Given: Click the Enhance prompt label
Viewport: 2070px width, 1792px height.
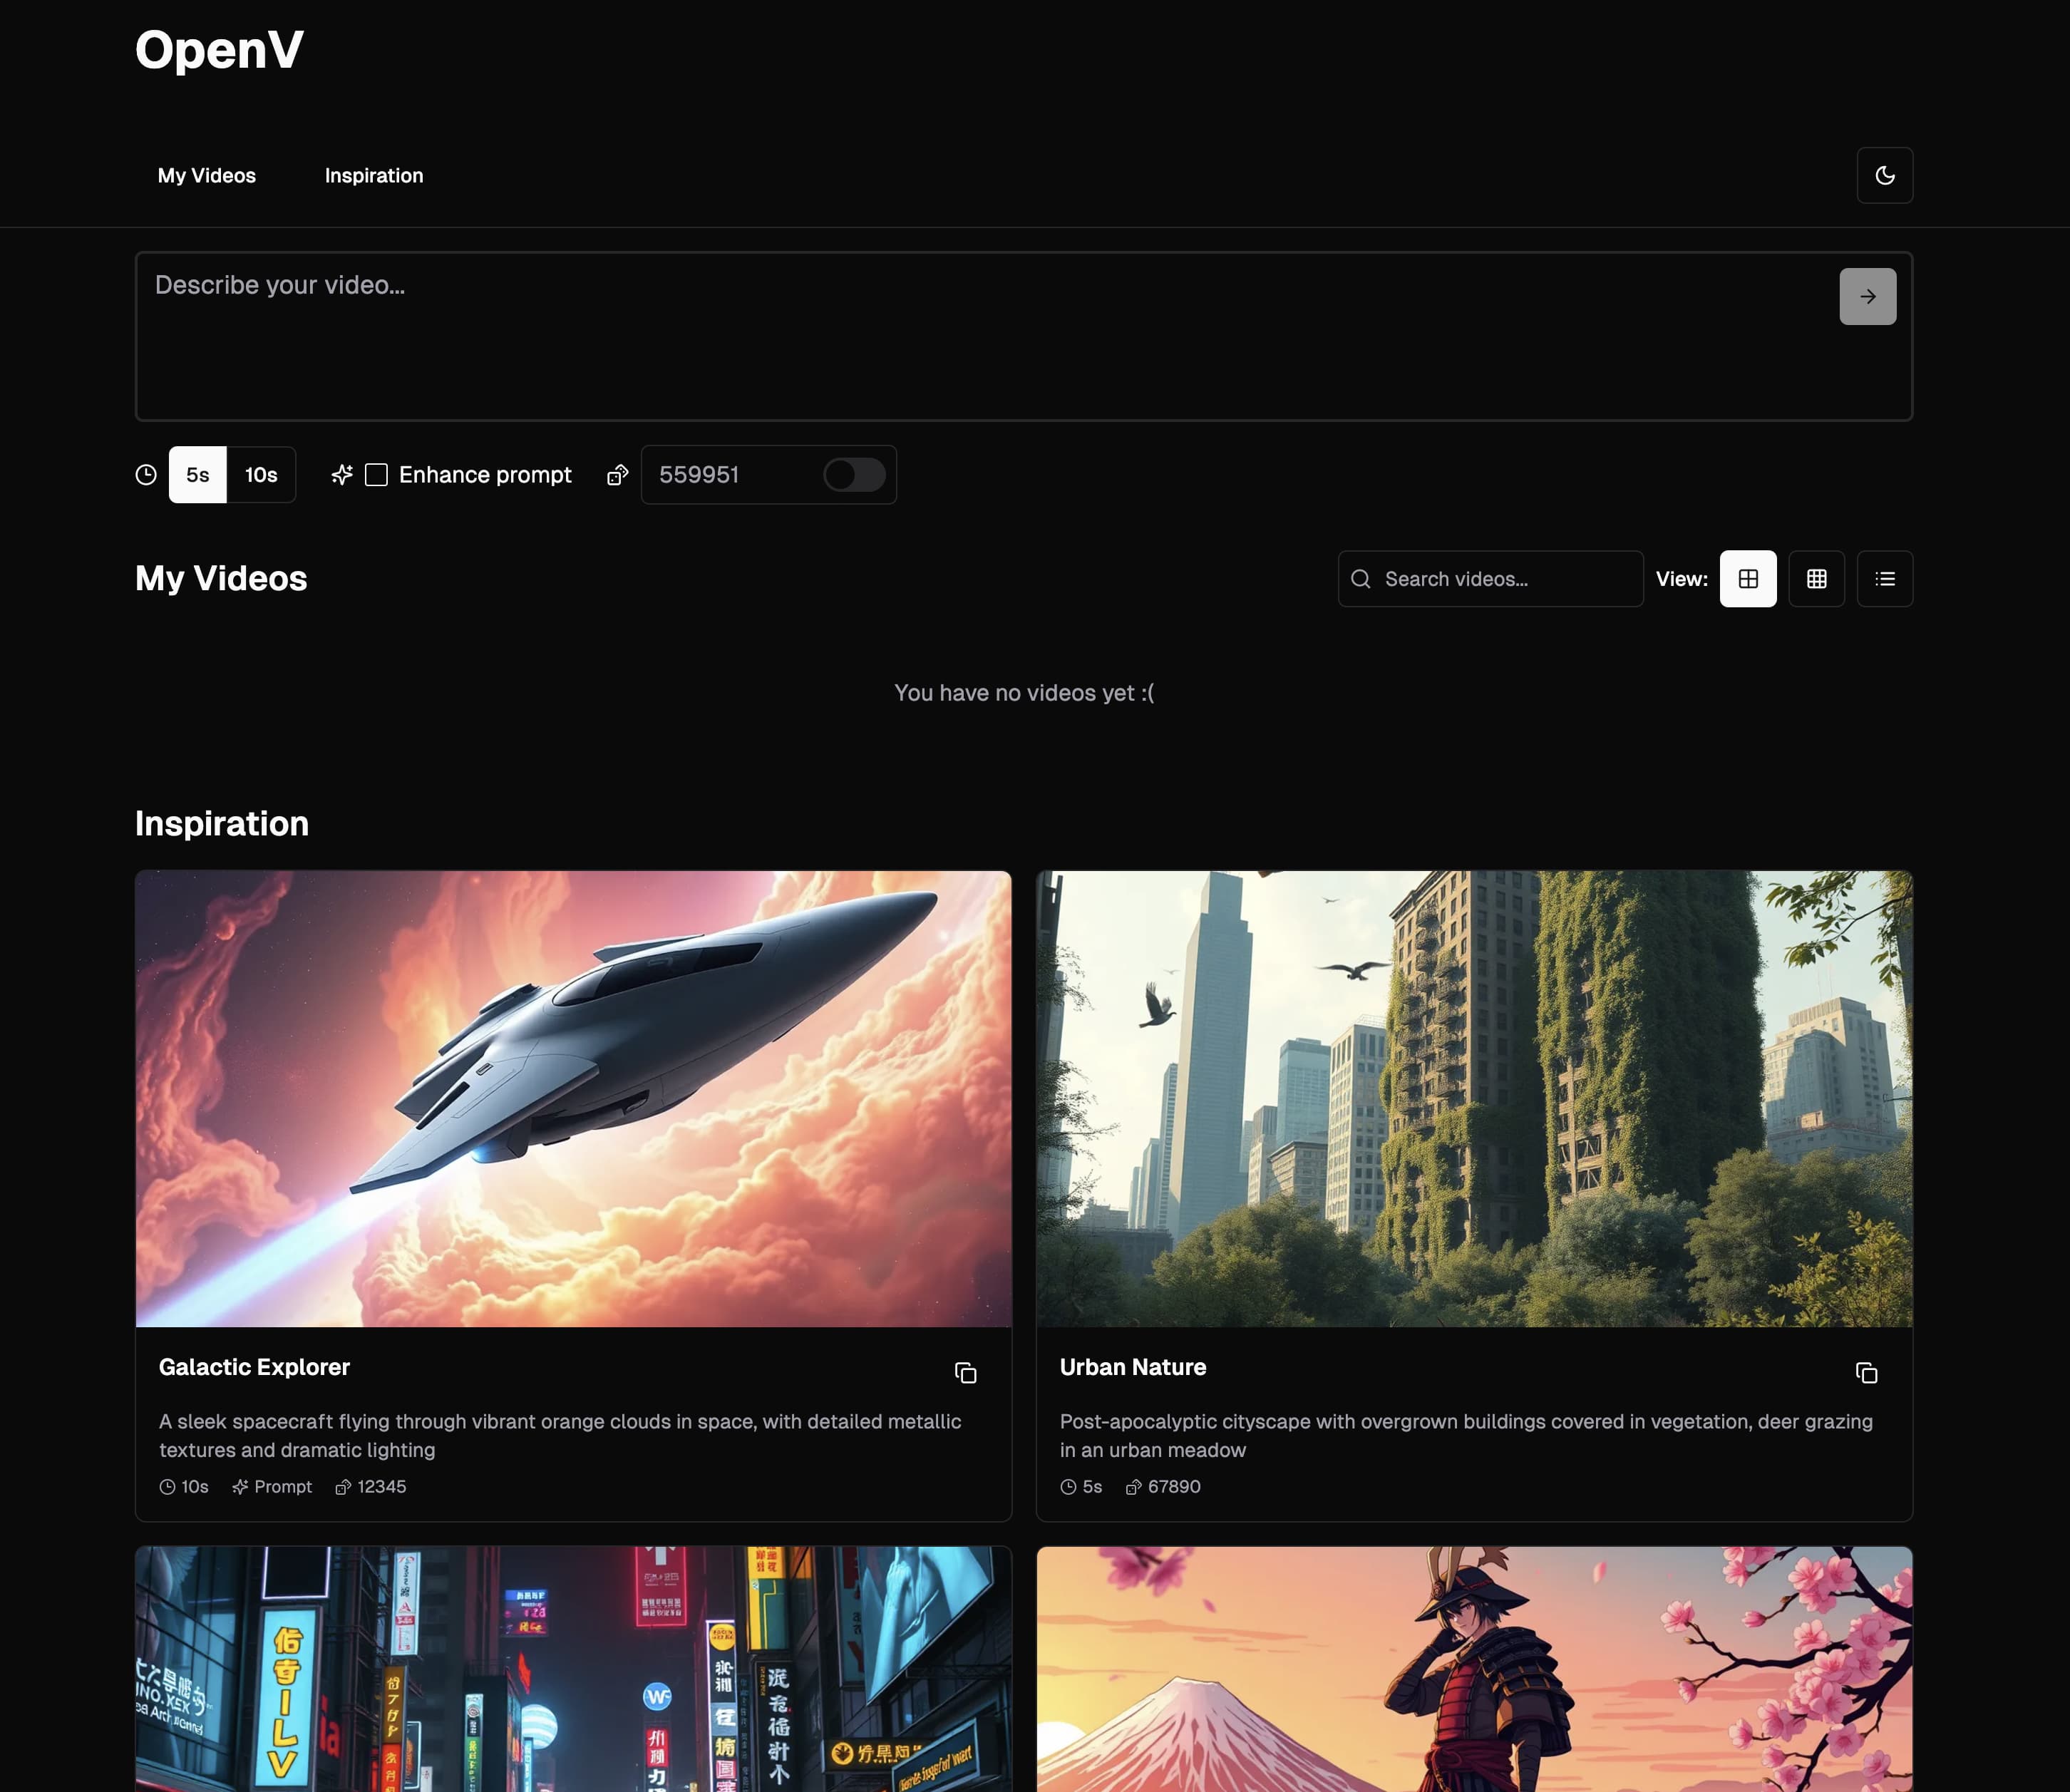Looking at the screenshot, I should coord(485,475).
